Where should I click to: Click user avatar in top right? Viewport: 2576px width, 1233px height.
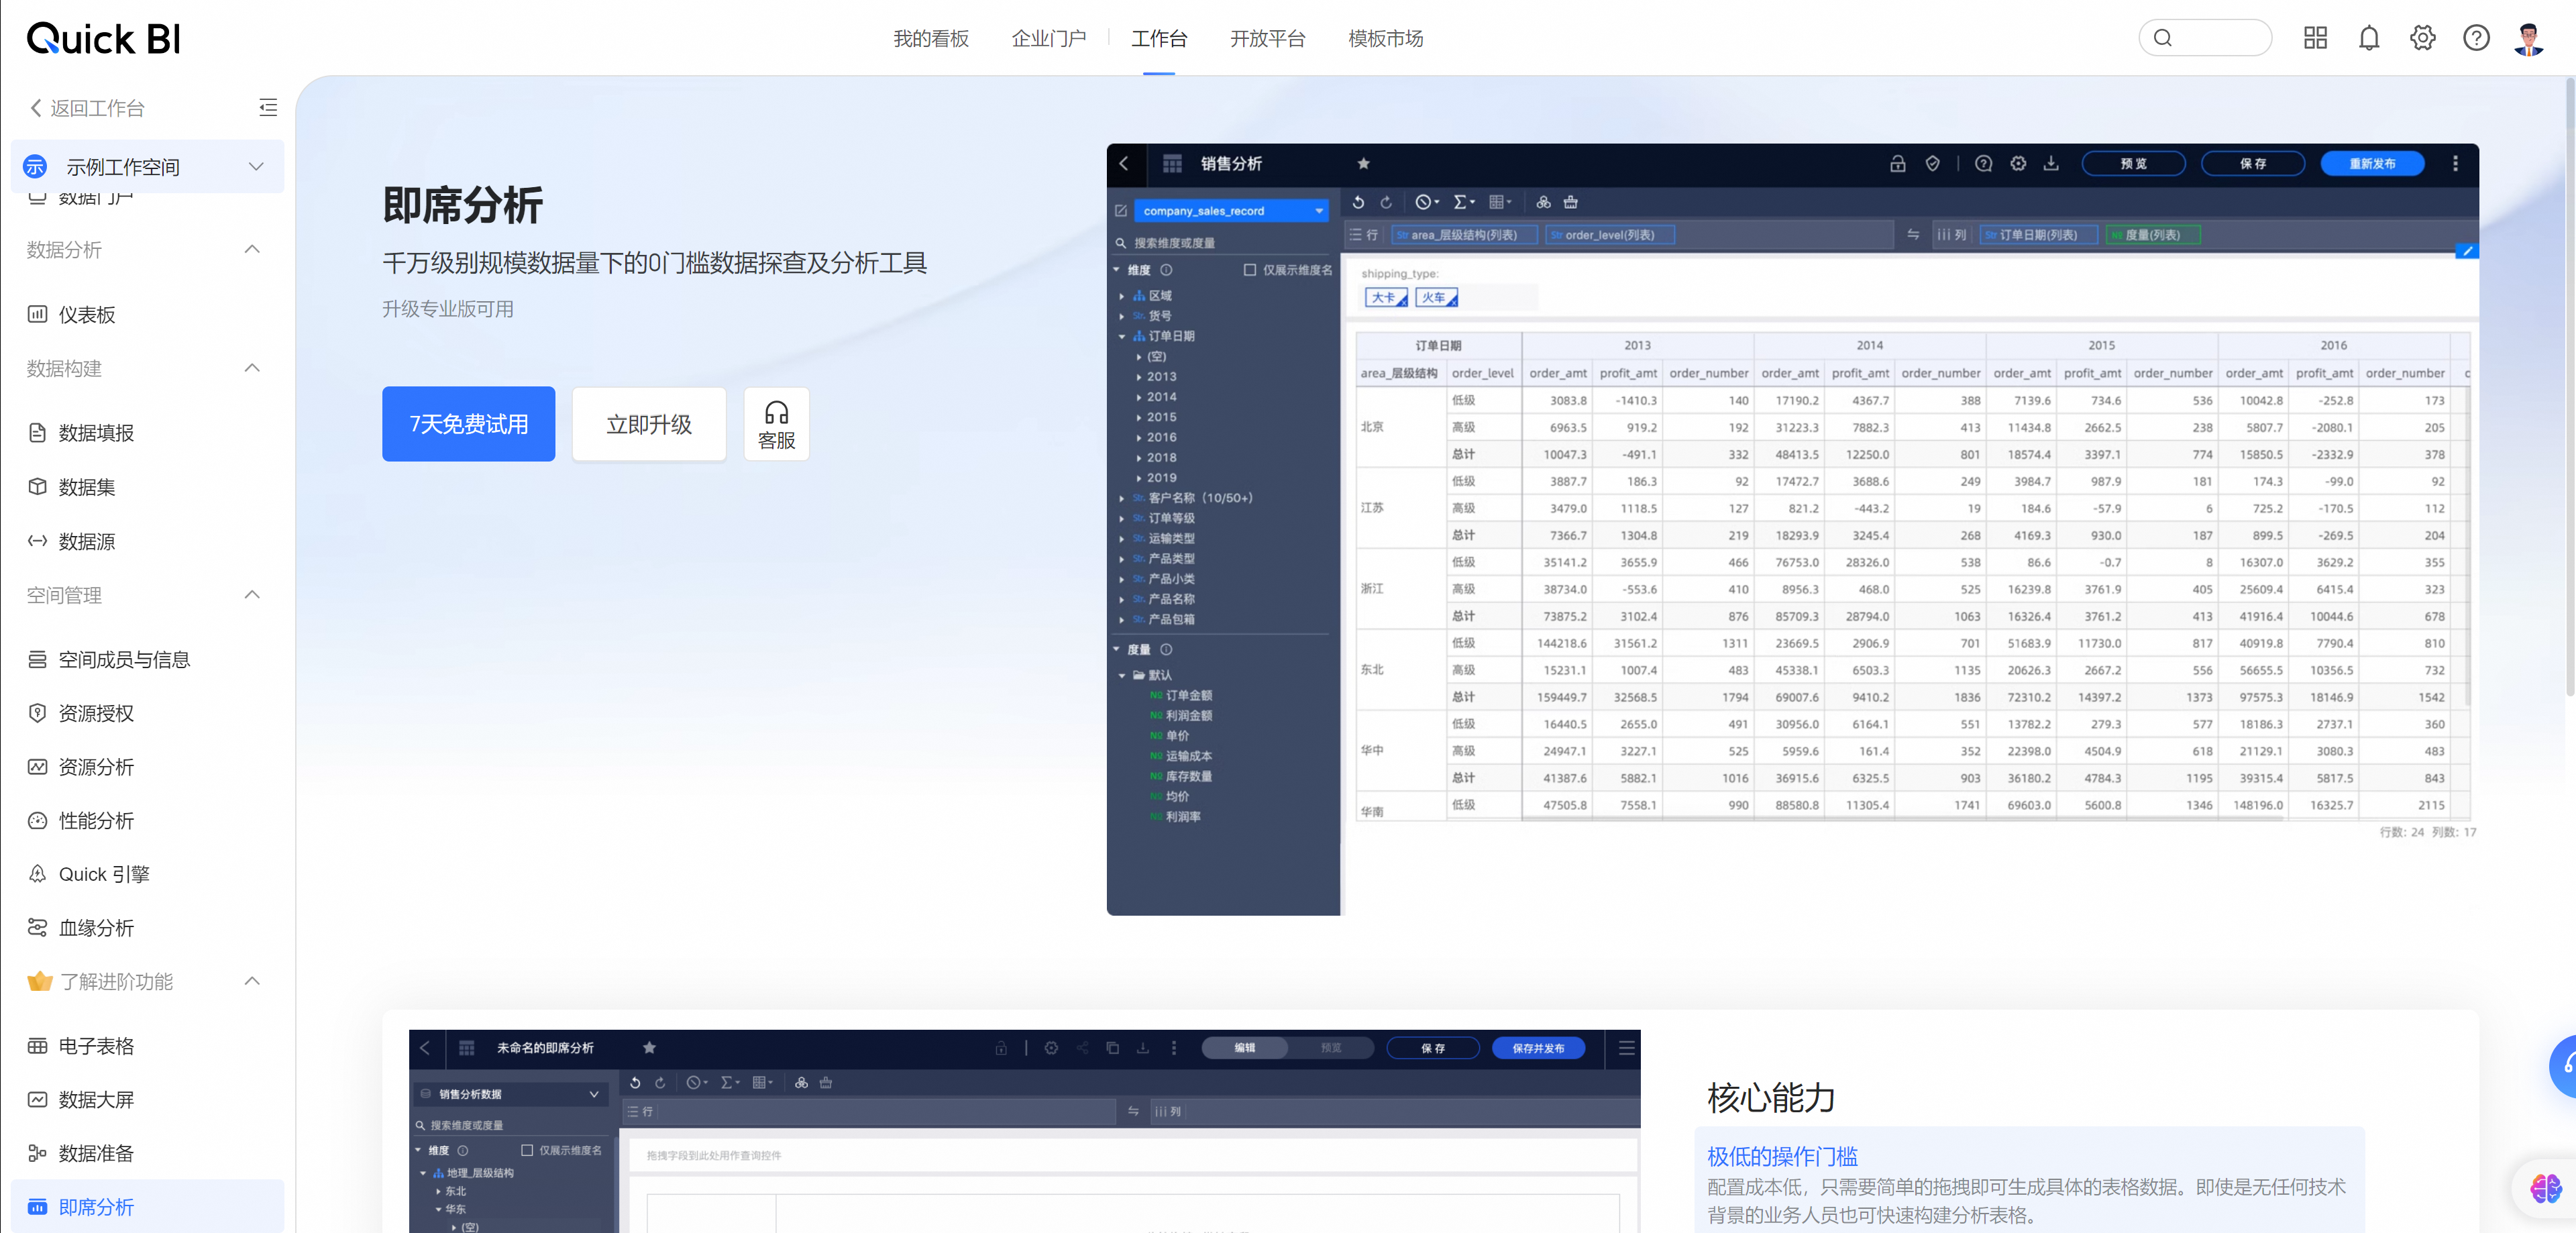coord(2528,38)
